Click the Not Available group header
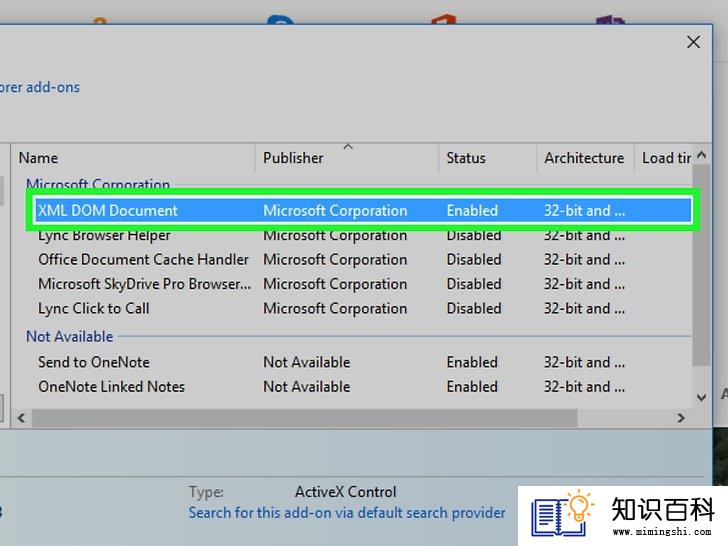 pos(70,337)
